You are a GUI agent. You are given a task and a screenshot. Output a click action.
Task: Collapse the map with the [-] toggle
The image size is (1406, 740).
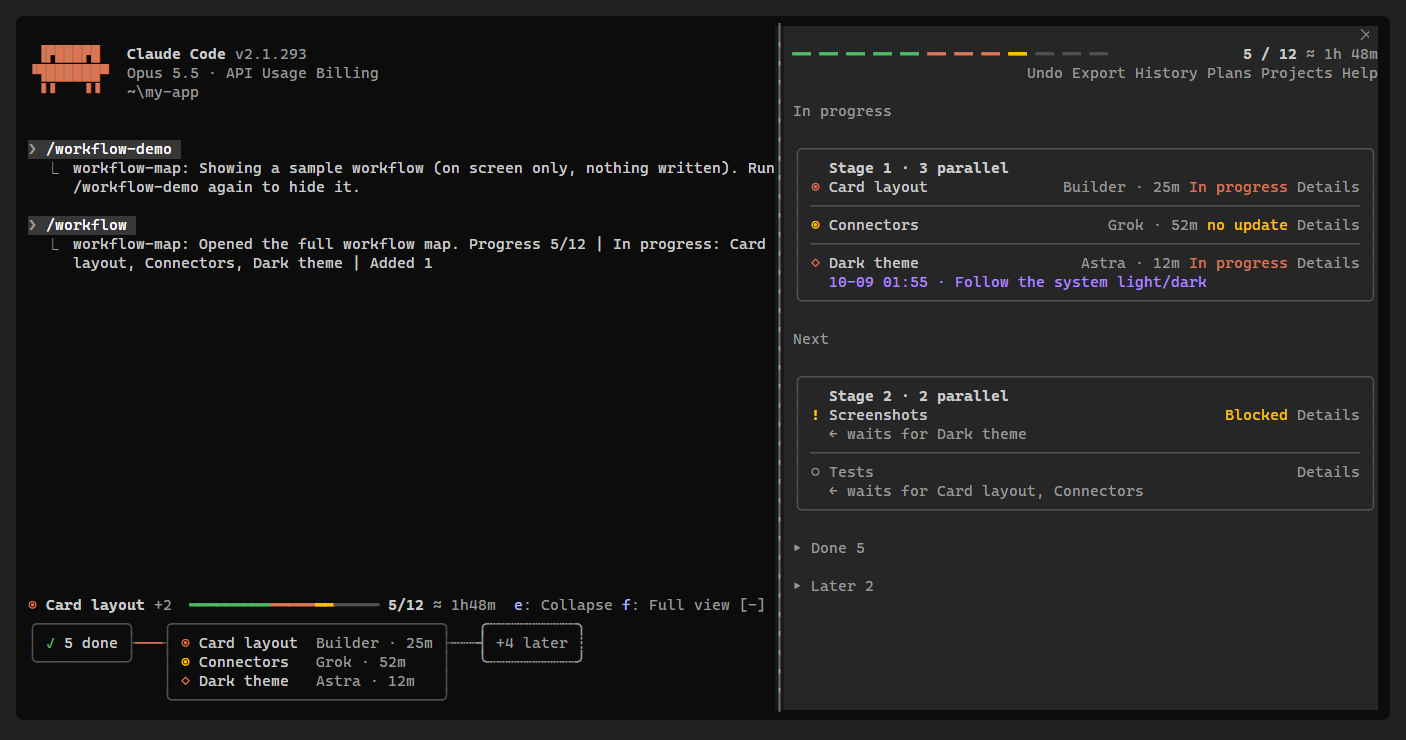[x=752, y=605]
